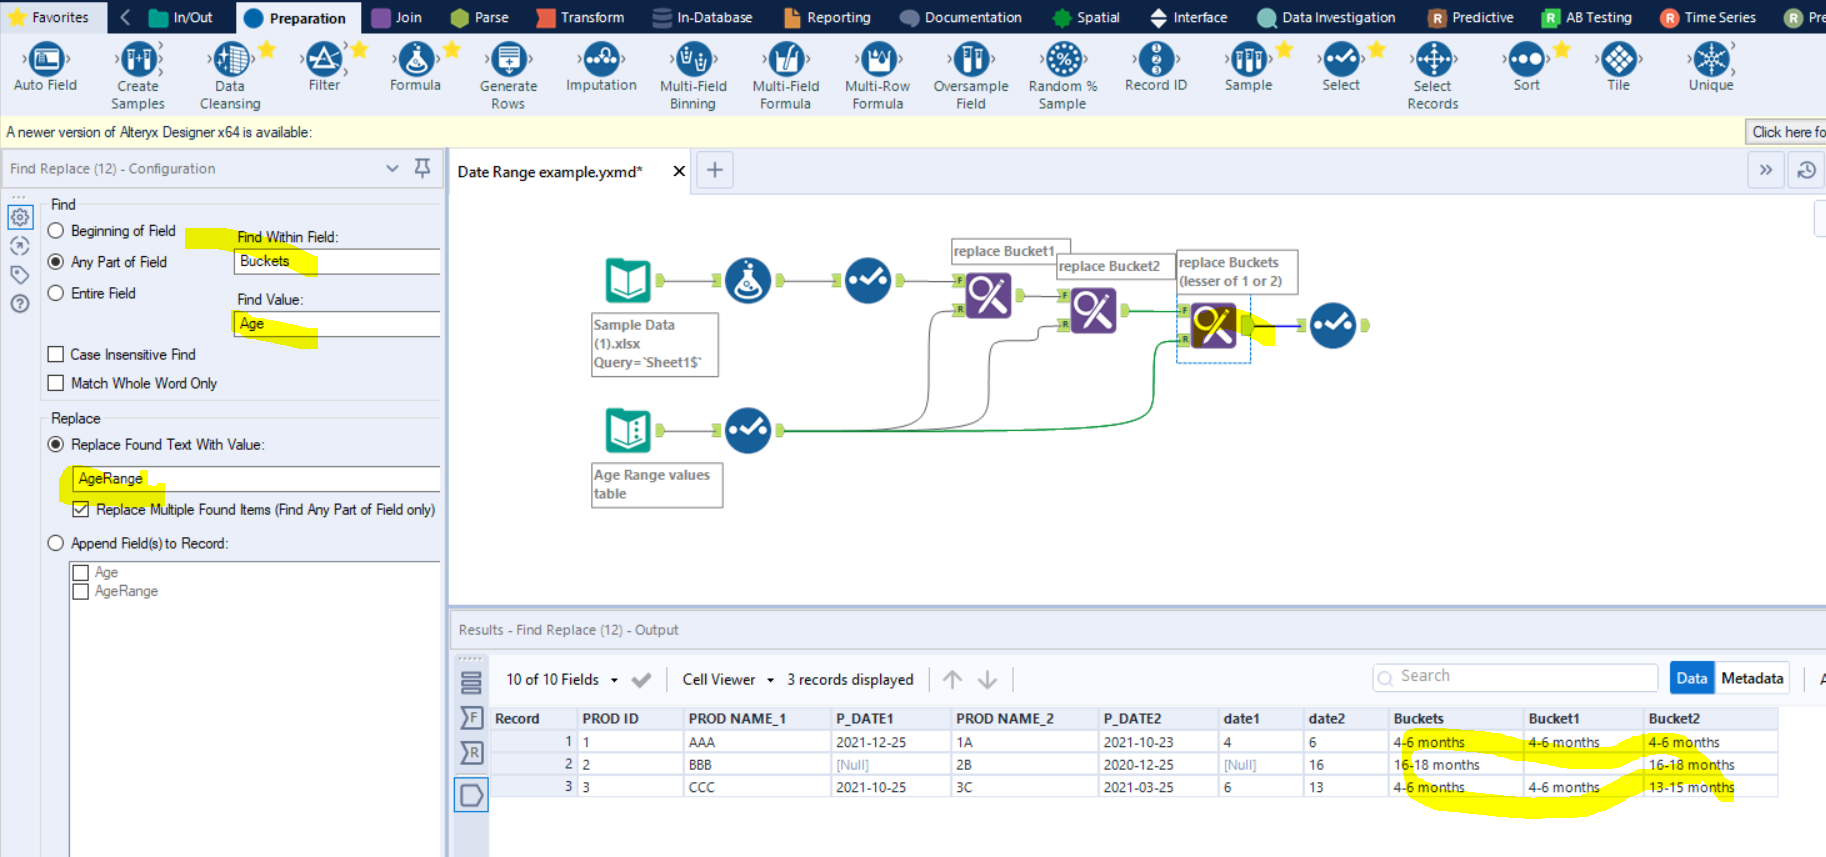Switch to the Reporting tool tab

827,17
